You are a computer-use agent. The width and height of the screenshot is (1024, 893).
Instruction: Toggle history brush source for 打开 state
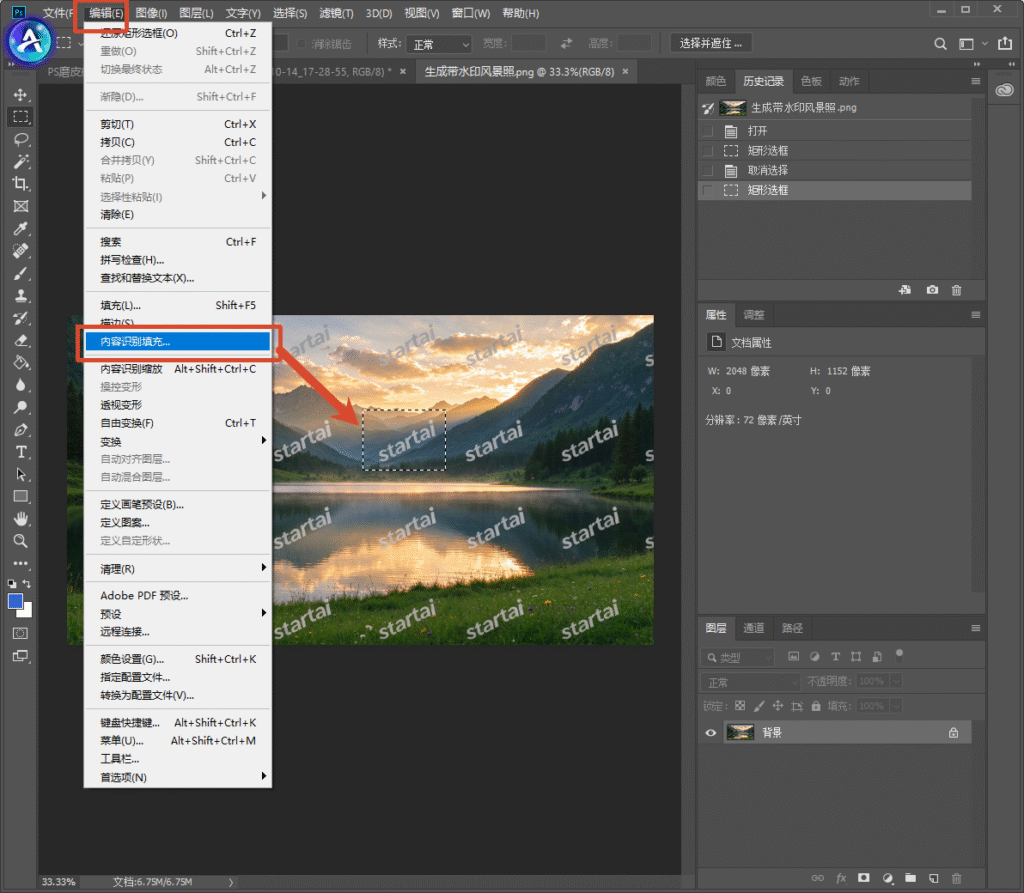[x=707, y=131]
